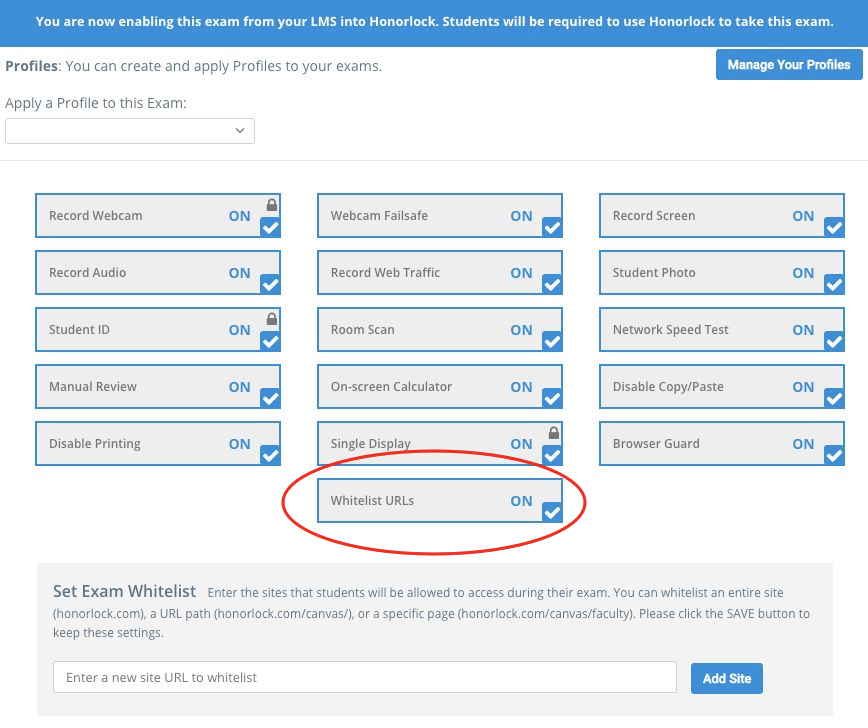Click the Record Webcam label

95,215
